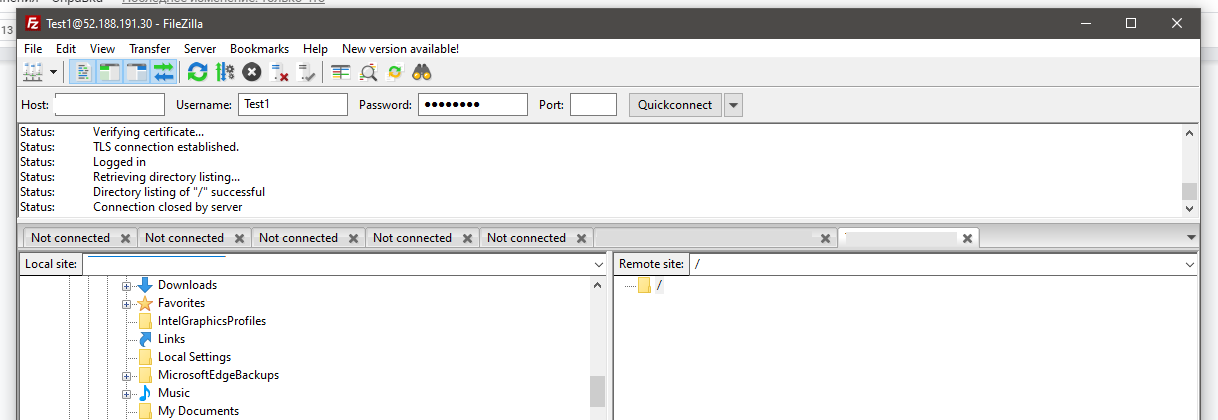1218x420 pixels.
Task: Select the Downloads folder in local tree
Action: tap(187, 285)
